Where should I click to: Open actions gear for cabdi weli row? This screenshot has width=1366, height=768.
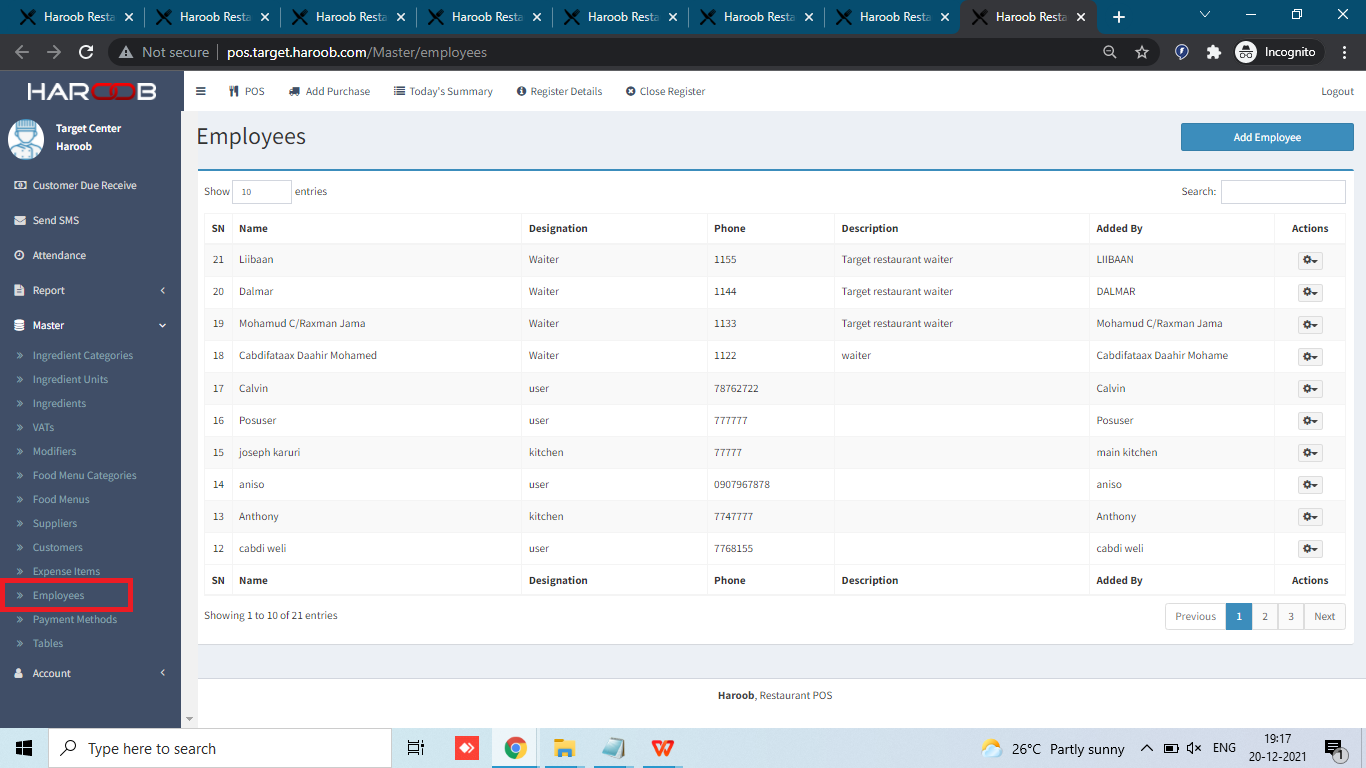coord(1310,548)
